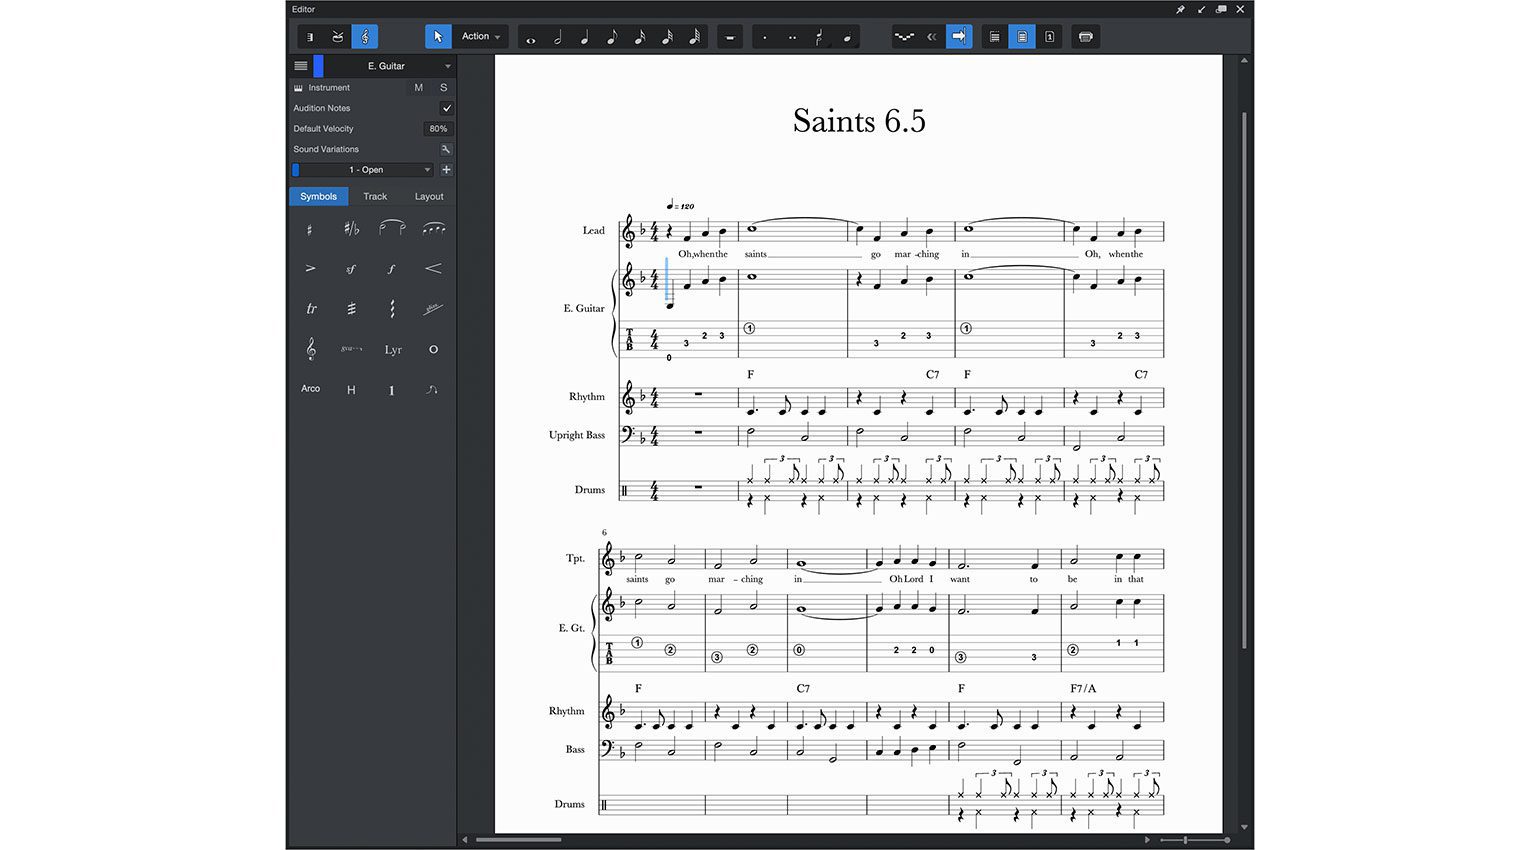
Task: Select the trill symbol in the Symbols panel
Action: [x=311, y=309]
